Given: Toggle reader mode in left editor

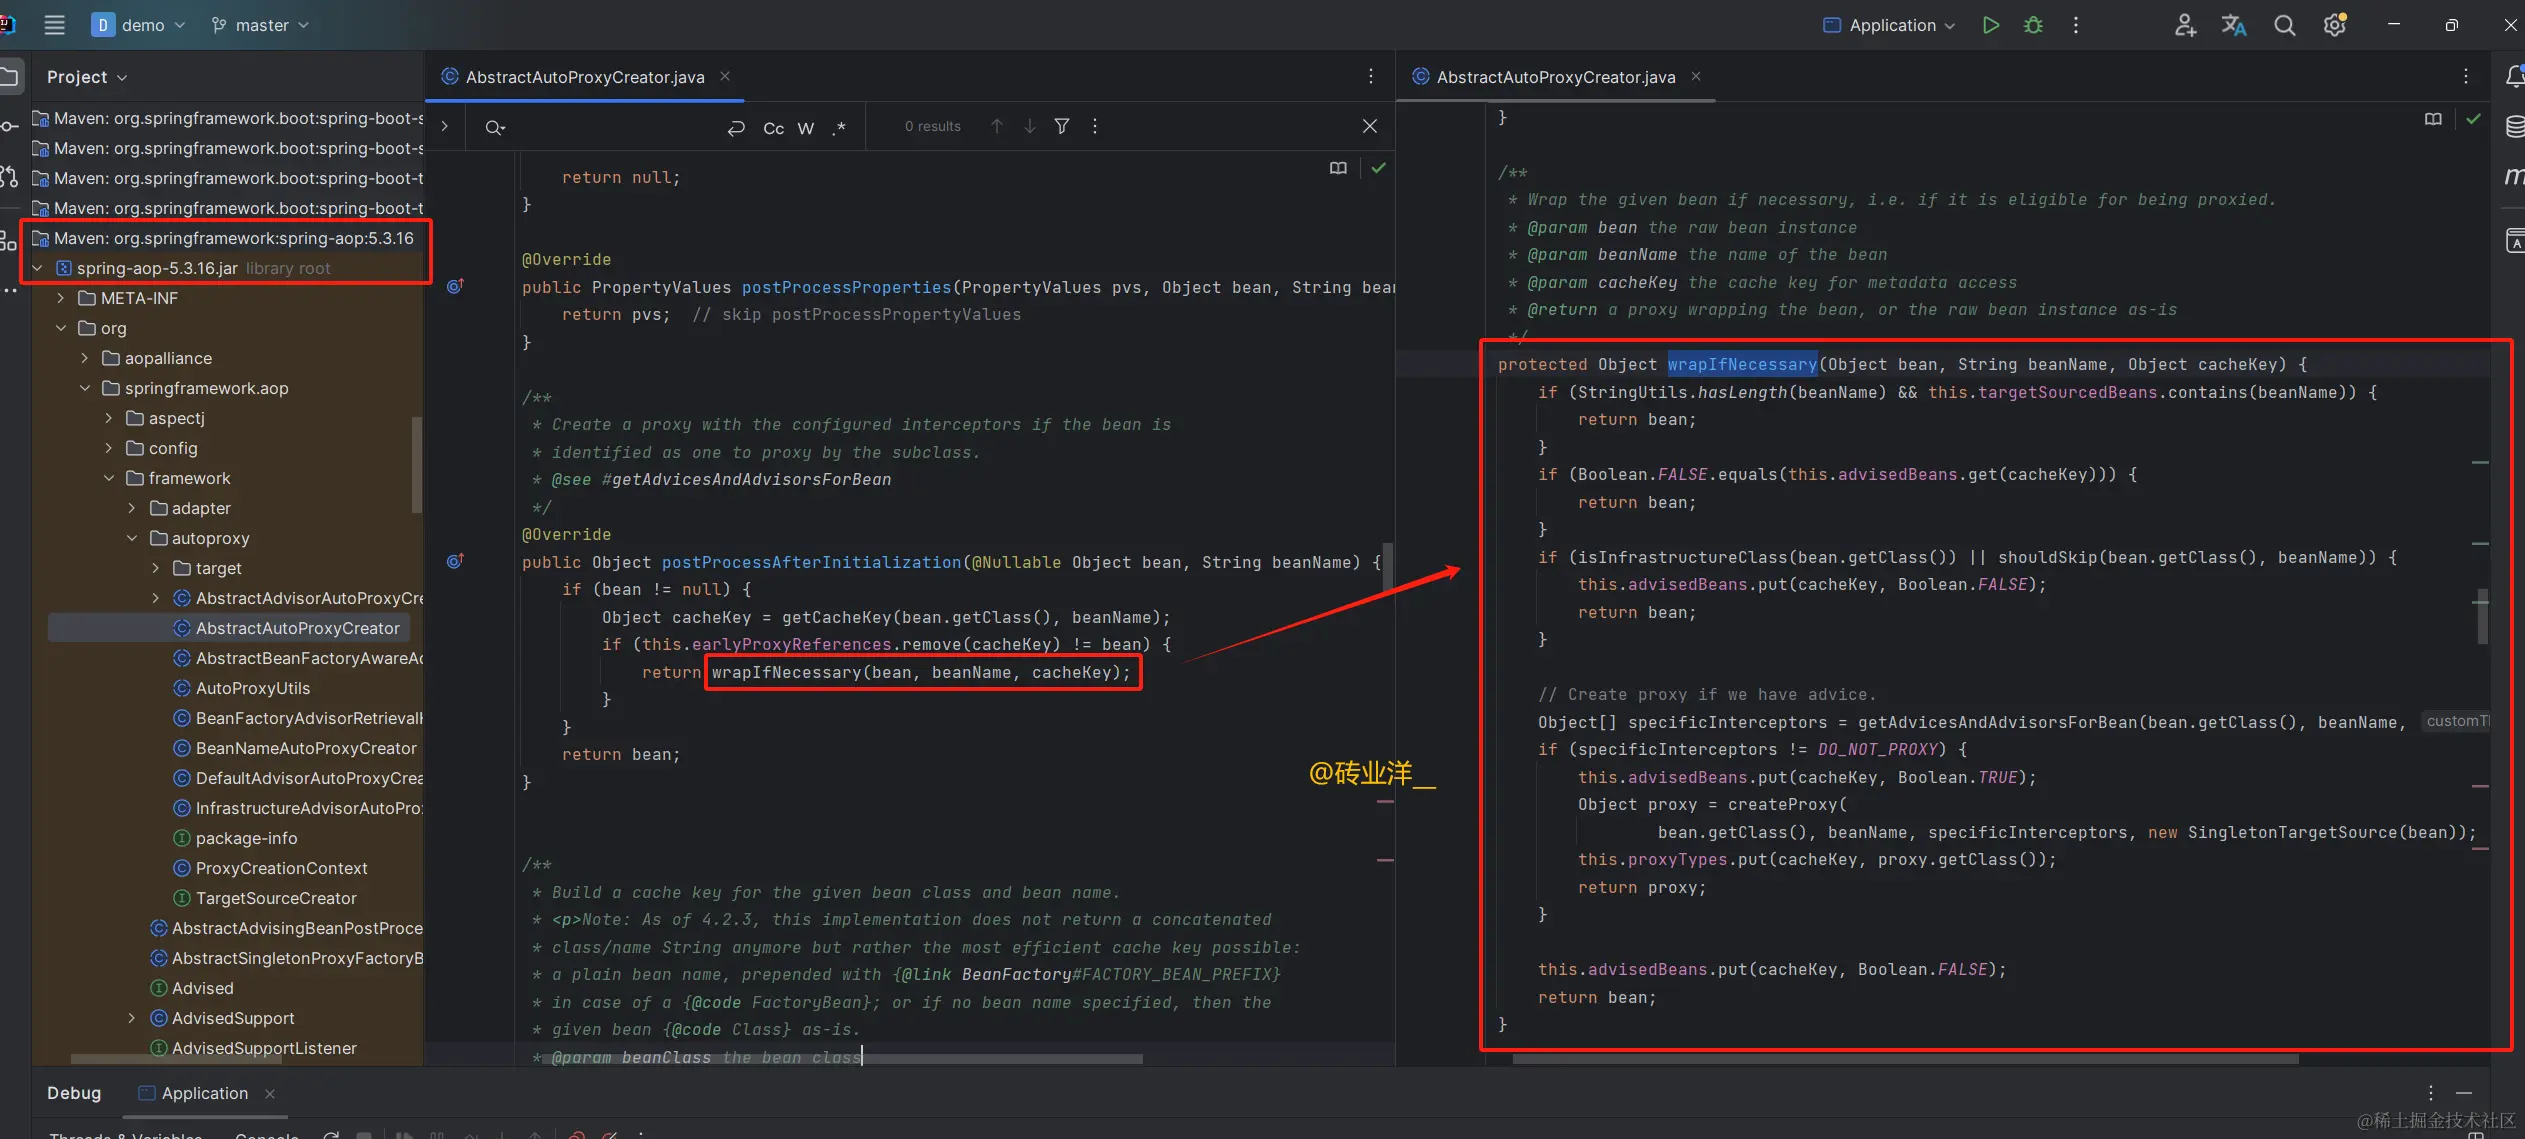Looking at the screenshot, I should click(1338, 168).
